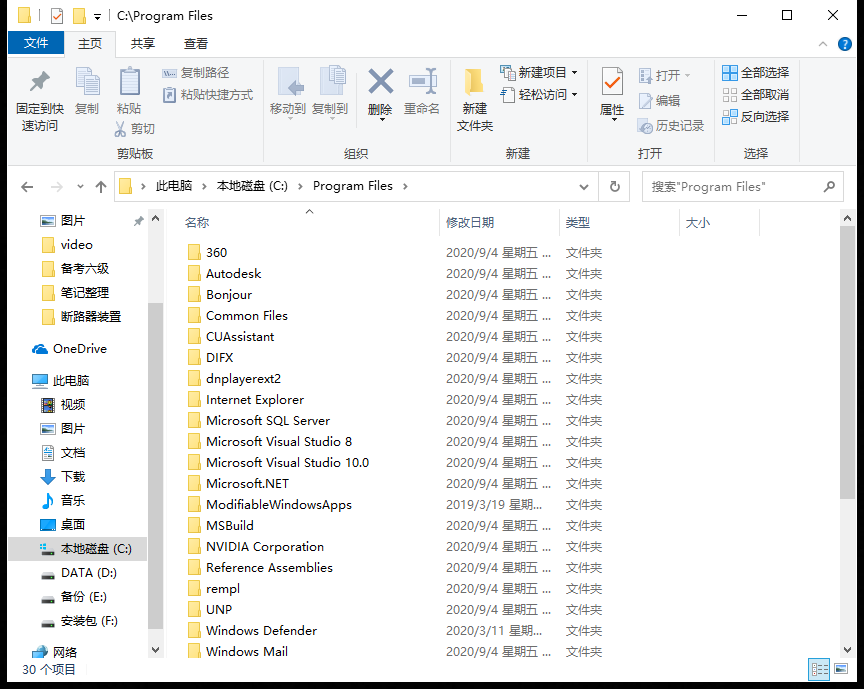Open the 文件 menu tab
This screenshot has height=689, width=864.
pos(36,43)
